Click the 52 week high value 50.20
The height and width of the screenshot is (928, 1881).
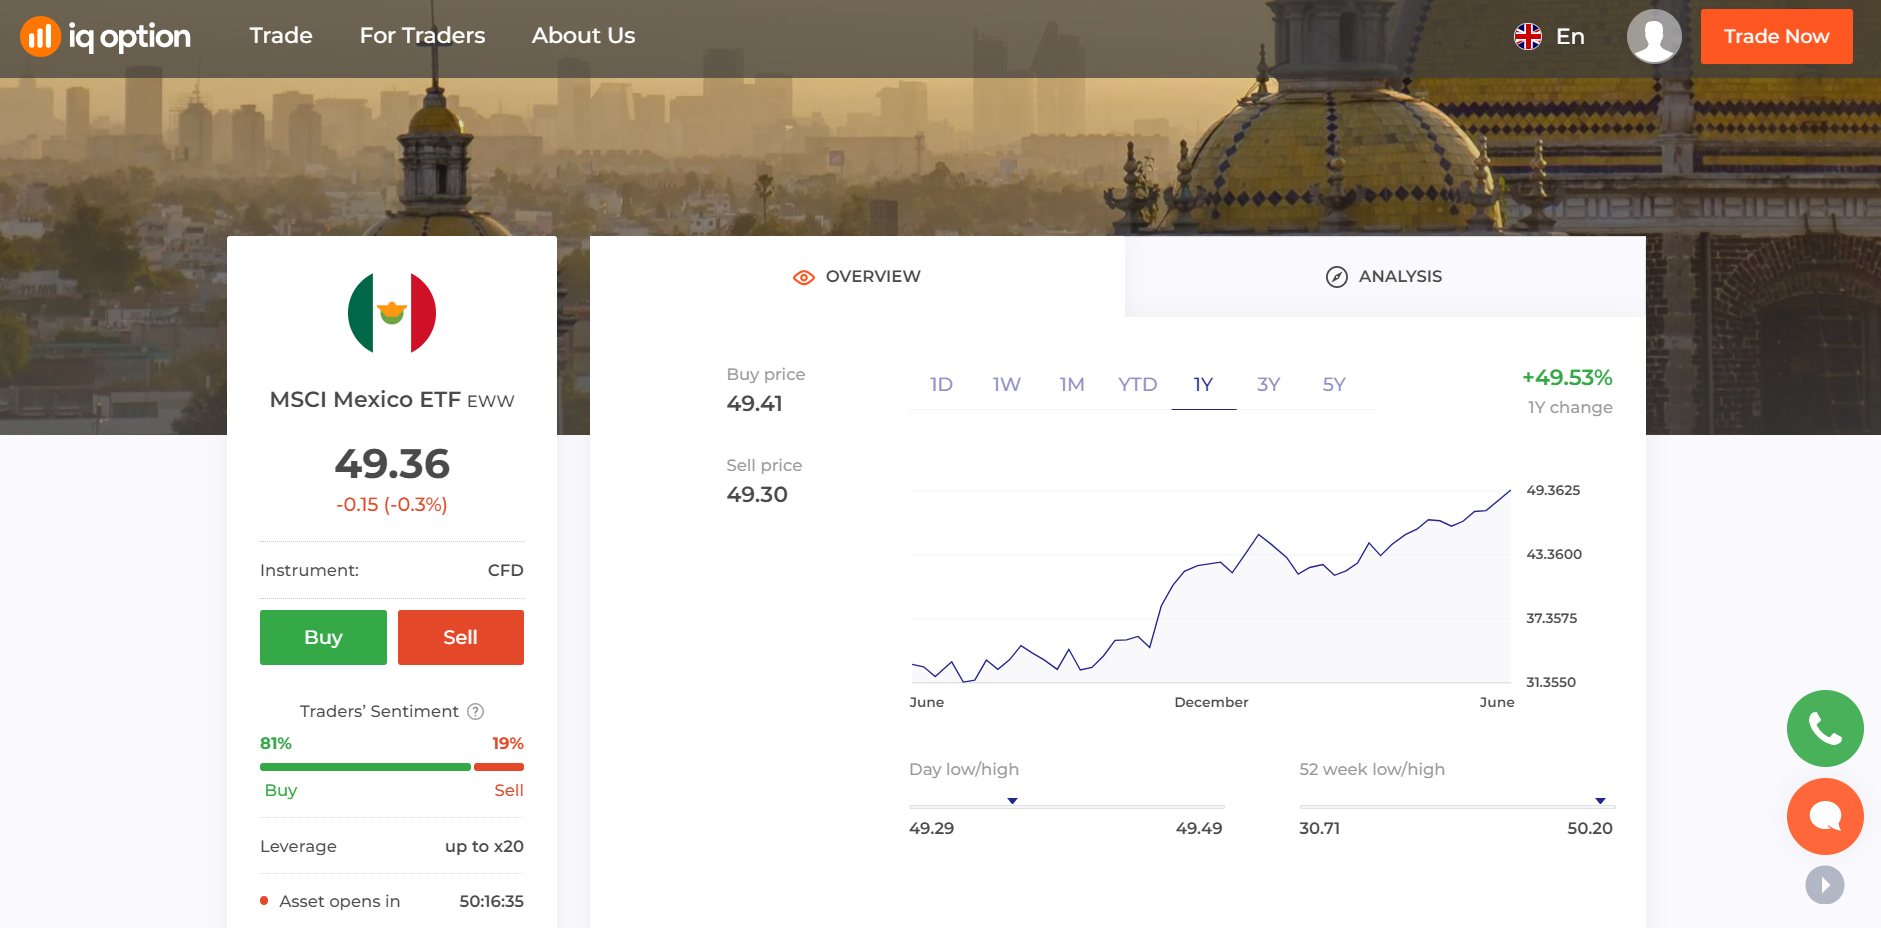pyautogui.click(x=1590, y=828)
